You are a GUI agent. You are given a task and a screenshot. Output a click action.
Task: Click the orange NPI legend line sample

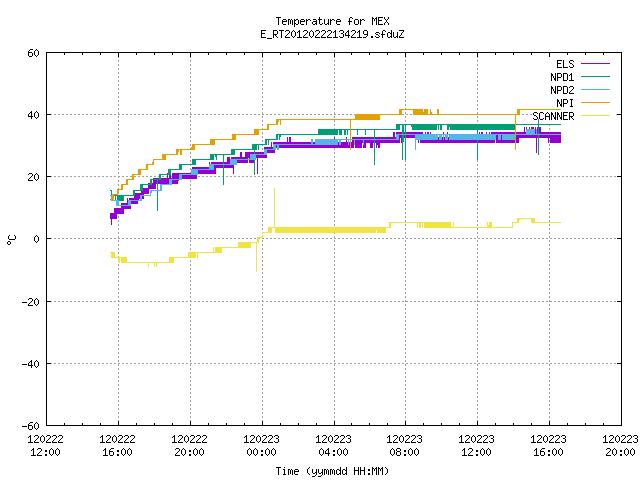pos(595,102)
